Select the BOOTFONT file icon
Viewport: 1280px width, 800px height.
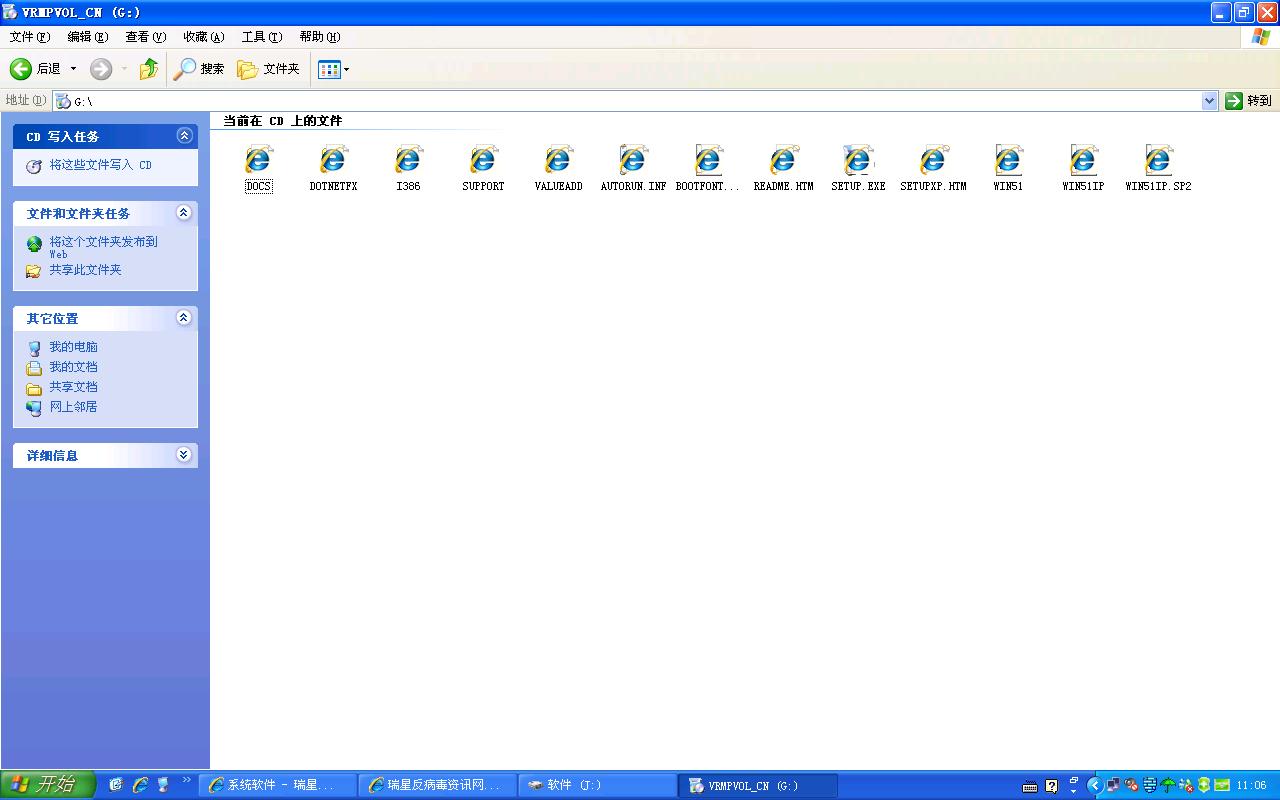(708, 160)
